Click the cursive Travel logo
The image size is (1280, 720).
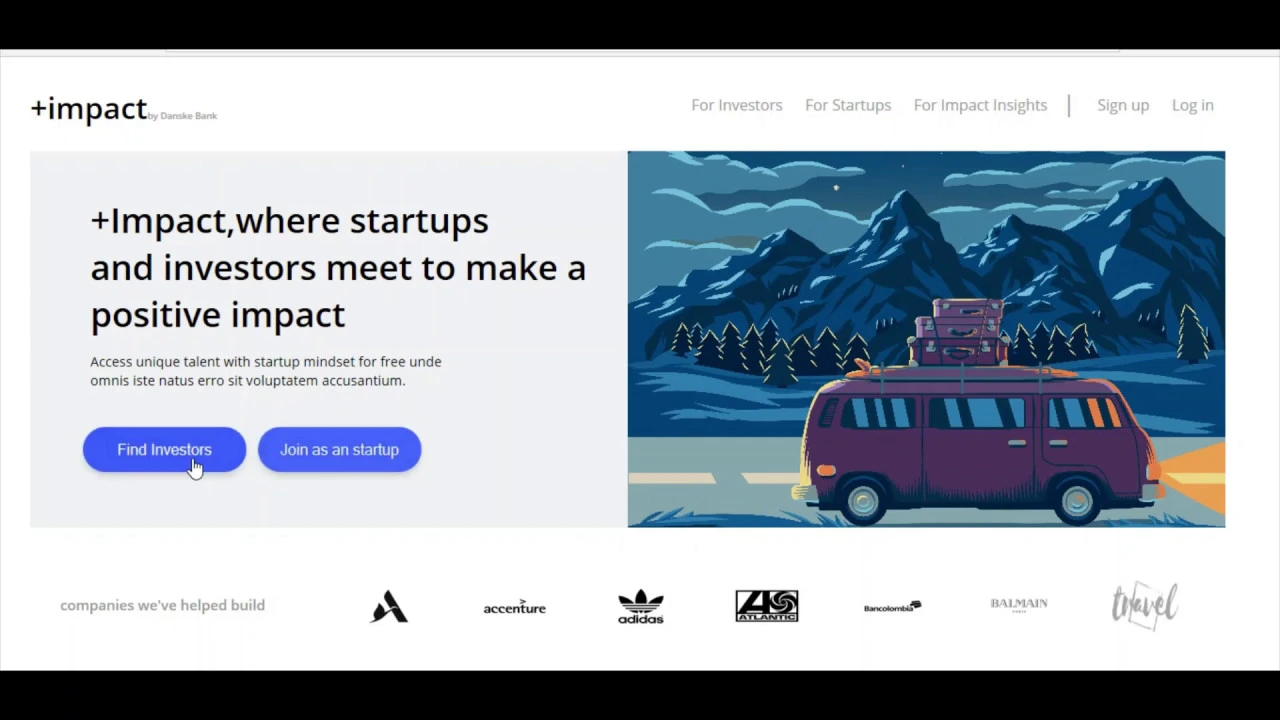pyautogui.click(x=1145, y=605)
